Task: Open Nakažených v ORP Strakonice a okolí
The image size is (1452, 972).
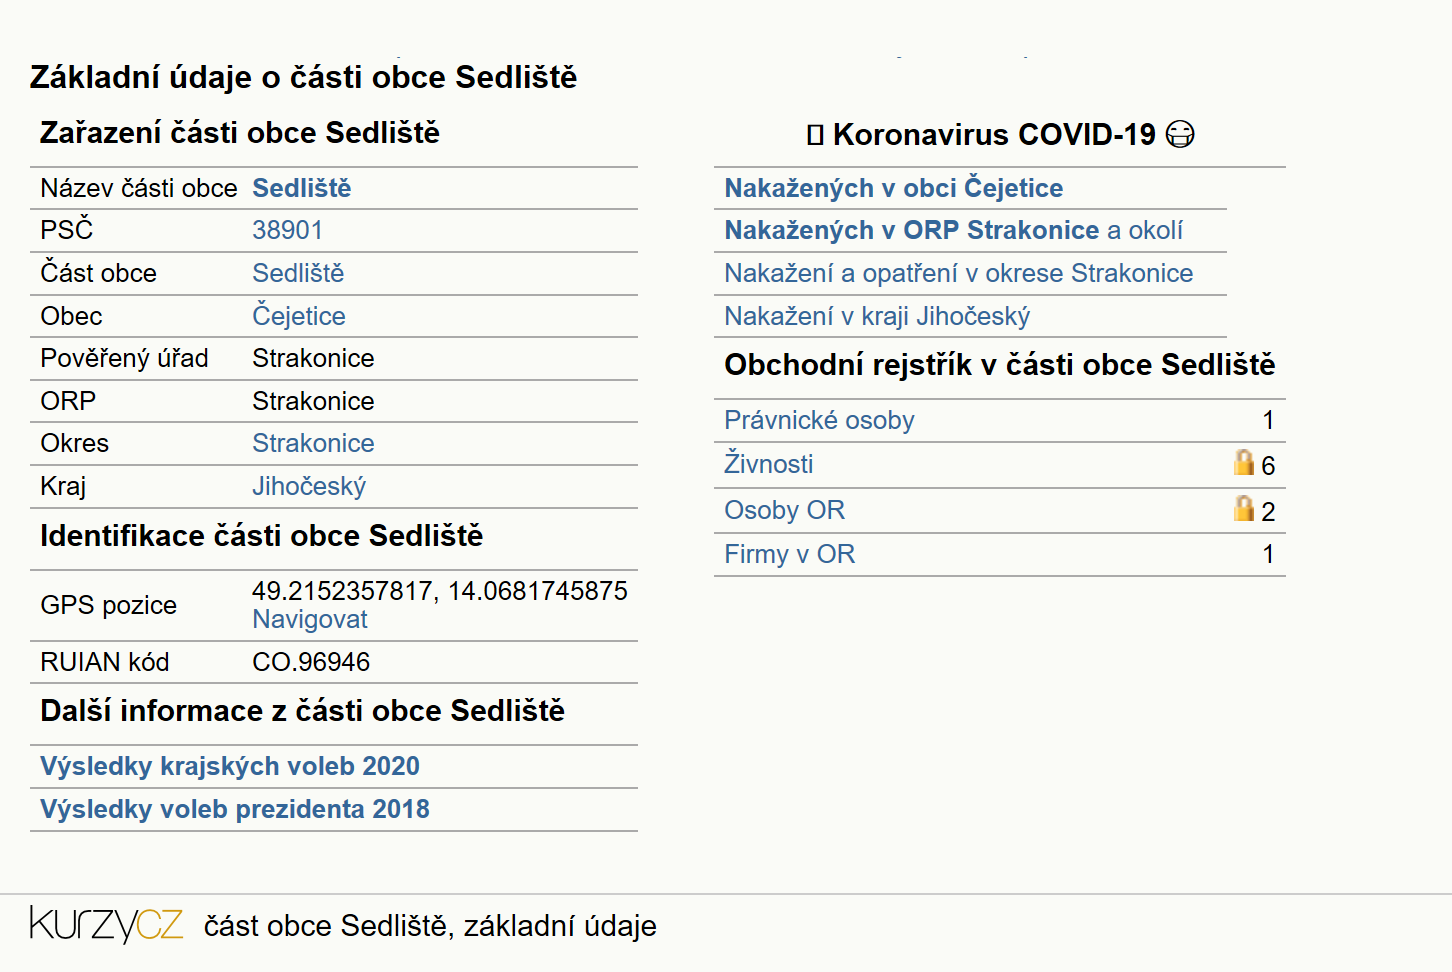Action: 953,230
